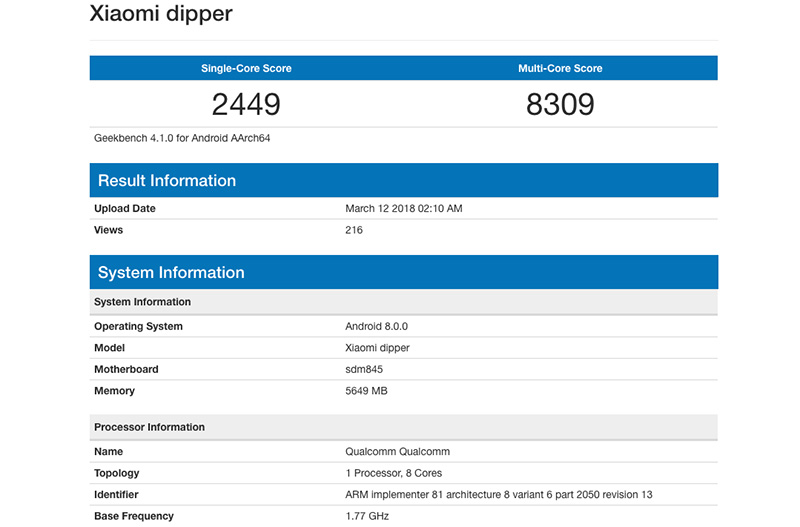The width and height of the screenshot is (800, 527).
Task: Click the blue System Information section header
Action: click(x=404, y=272)
